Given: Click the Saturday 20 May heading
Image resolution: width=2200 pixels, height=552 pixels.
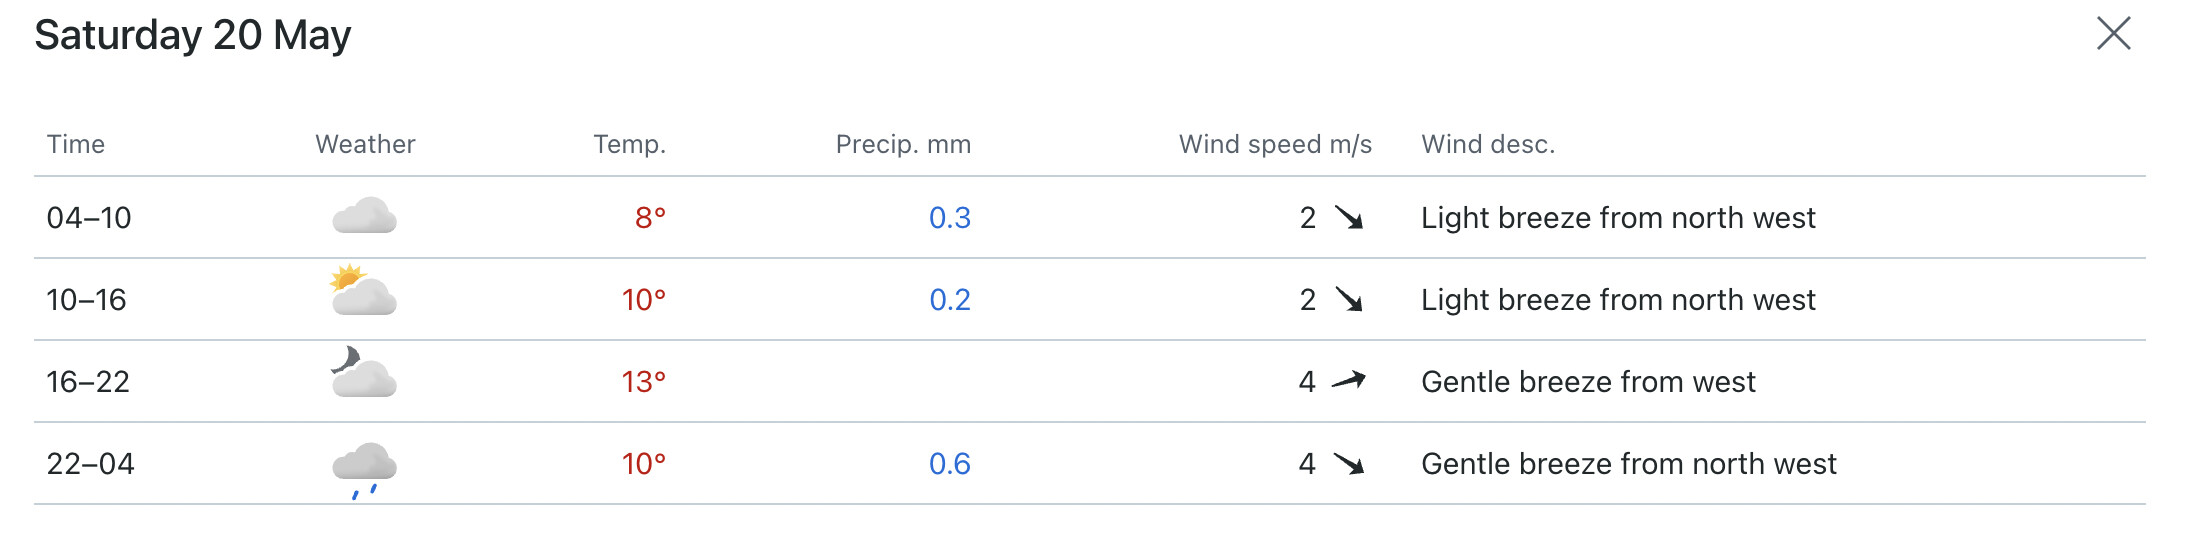Looking at the screenshot, I should point(193,35).
